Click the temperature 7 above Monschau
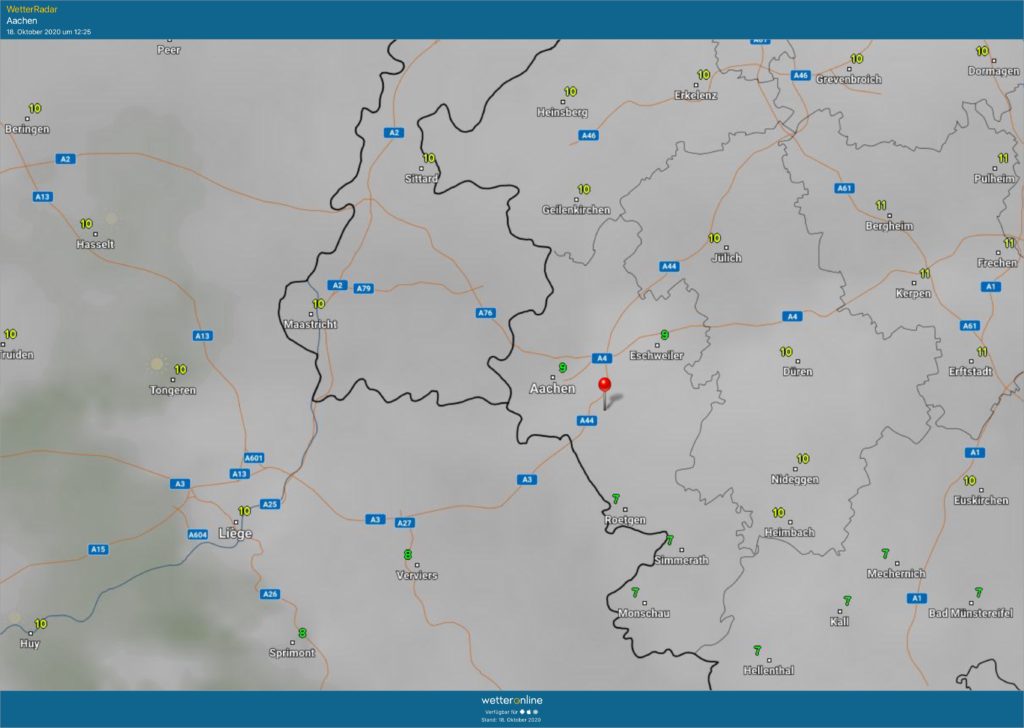 [635, 593]
